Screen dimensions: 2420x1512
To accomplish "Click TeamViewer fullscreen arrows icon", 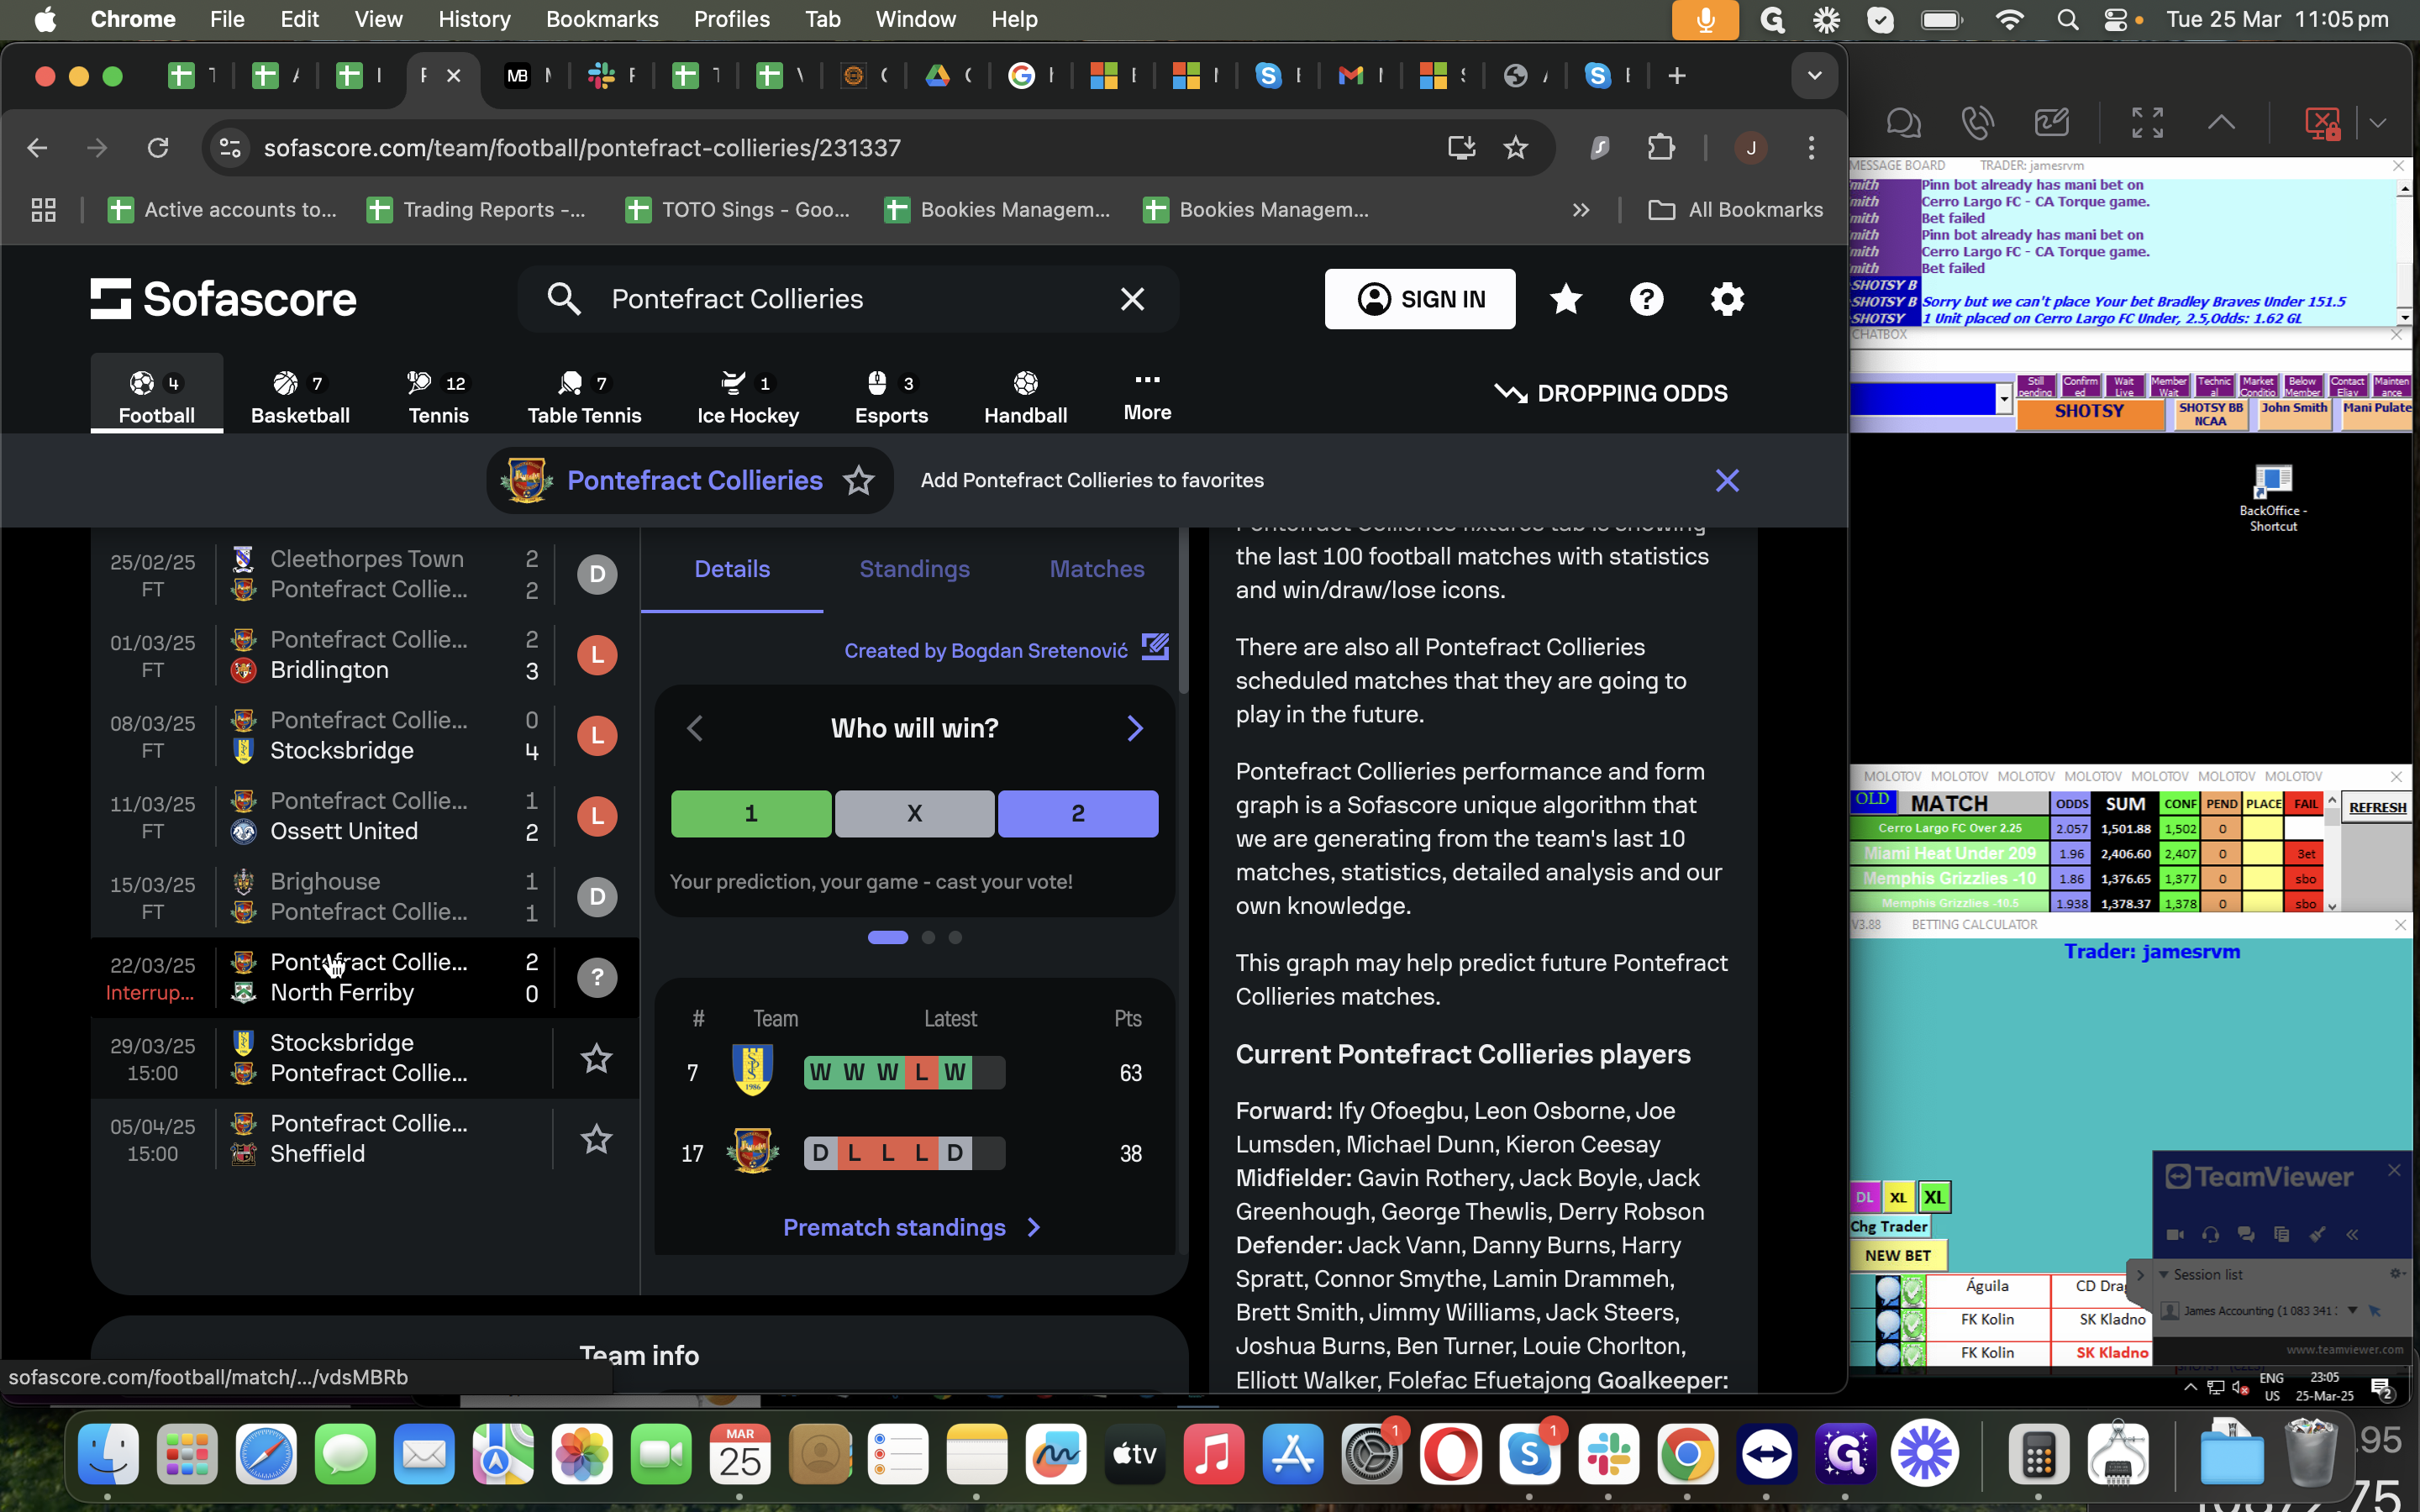I will (2147, 123).
